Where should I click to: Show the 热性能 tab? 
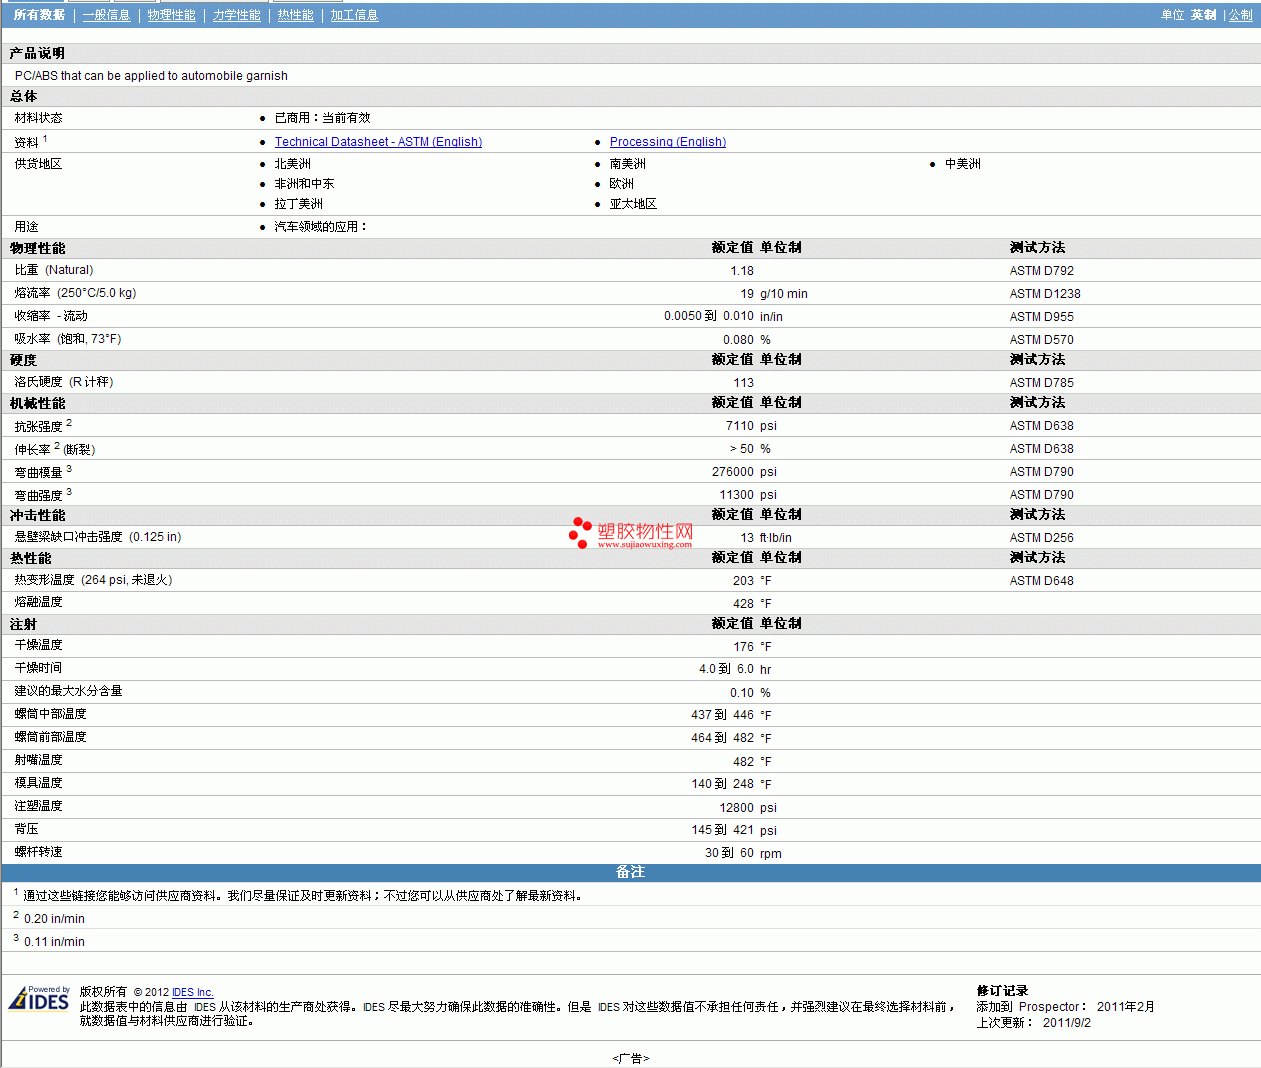295,15
